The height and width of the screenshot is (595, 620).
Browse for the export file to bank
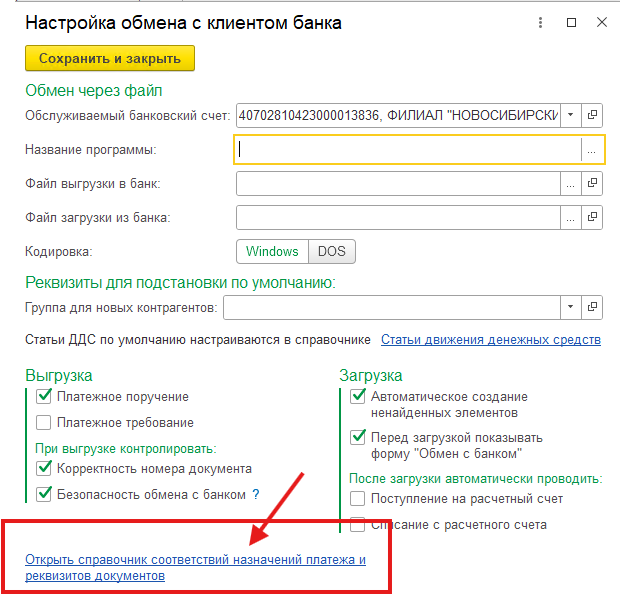571,183
